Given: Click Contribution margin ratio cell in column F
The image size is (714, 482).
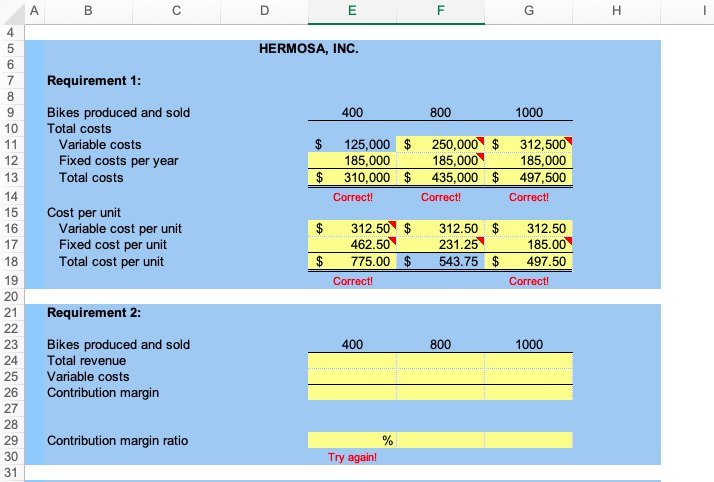Looking at the screenshot, I should (x=440, y=440).
